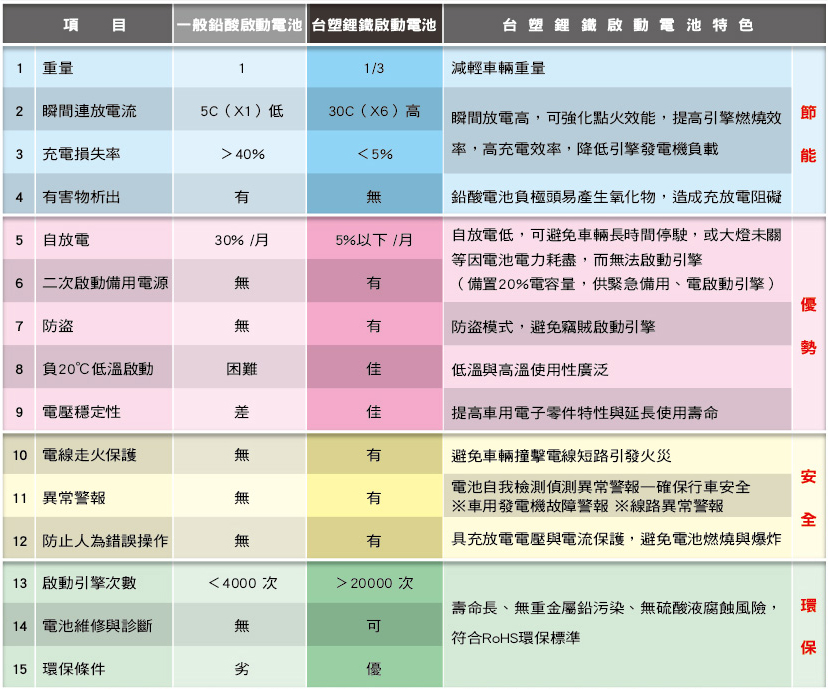828x689 pixels.
Task: Select the row label '異常警報'
Action: point(74,498)
